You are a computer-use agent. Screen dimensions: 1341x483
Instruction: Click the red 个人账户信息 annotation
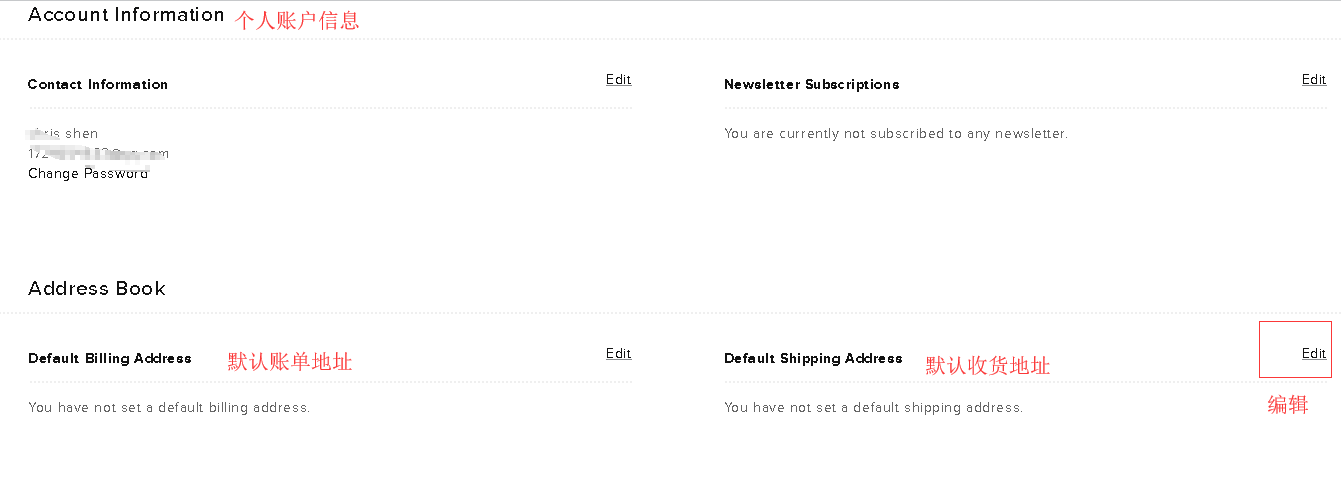[x=297, y=20]
